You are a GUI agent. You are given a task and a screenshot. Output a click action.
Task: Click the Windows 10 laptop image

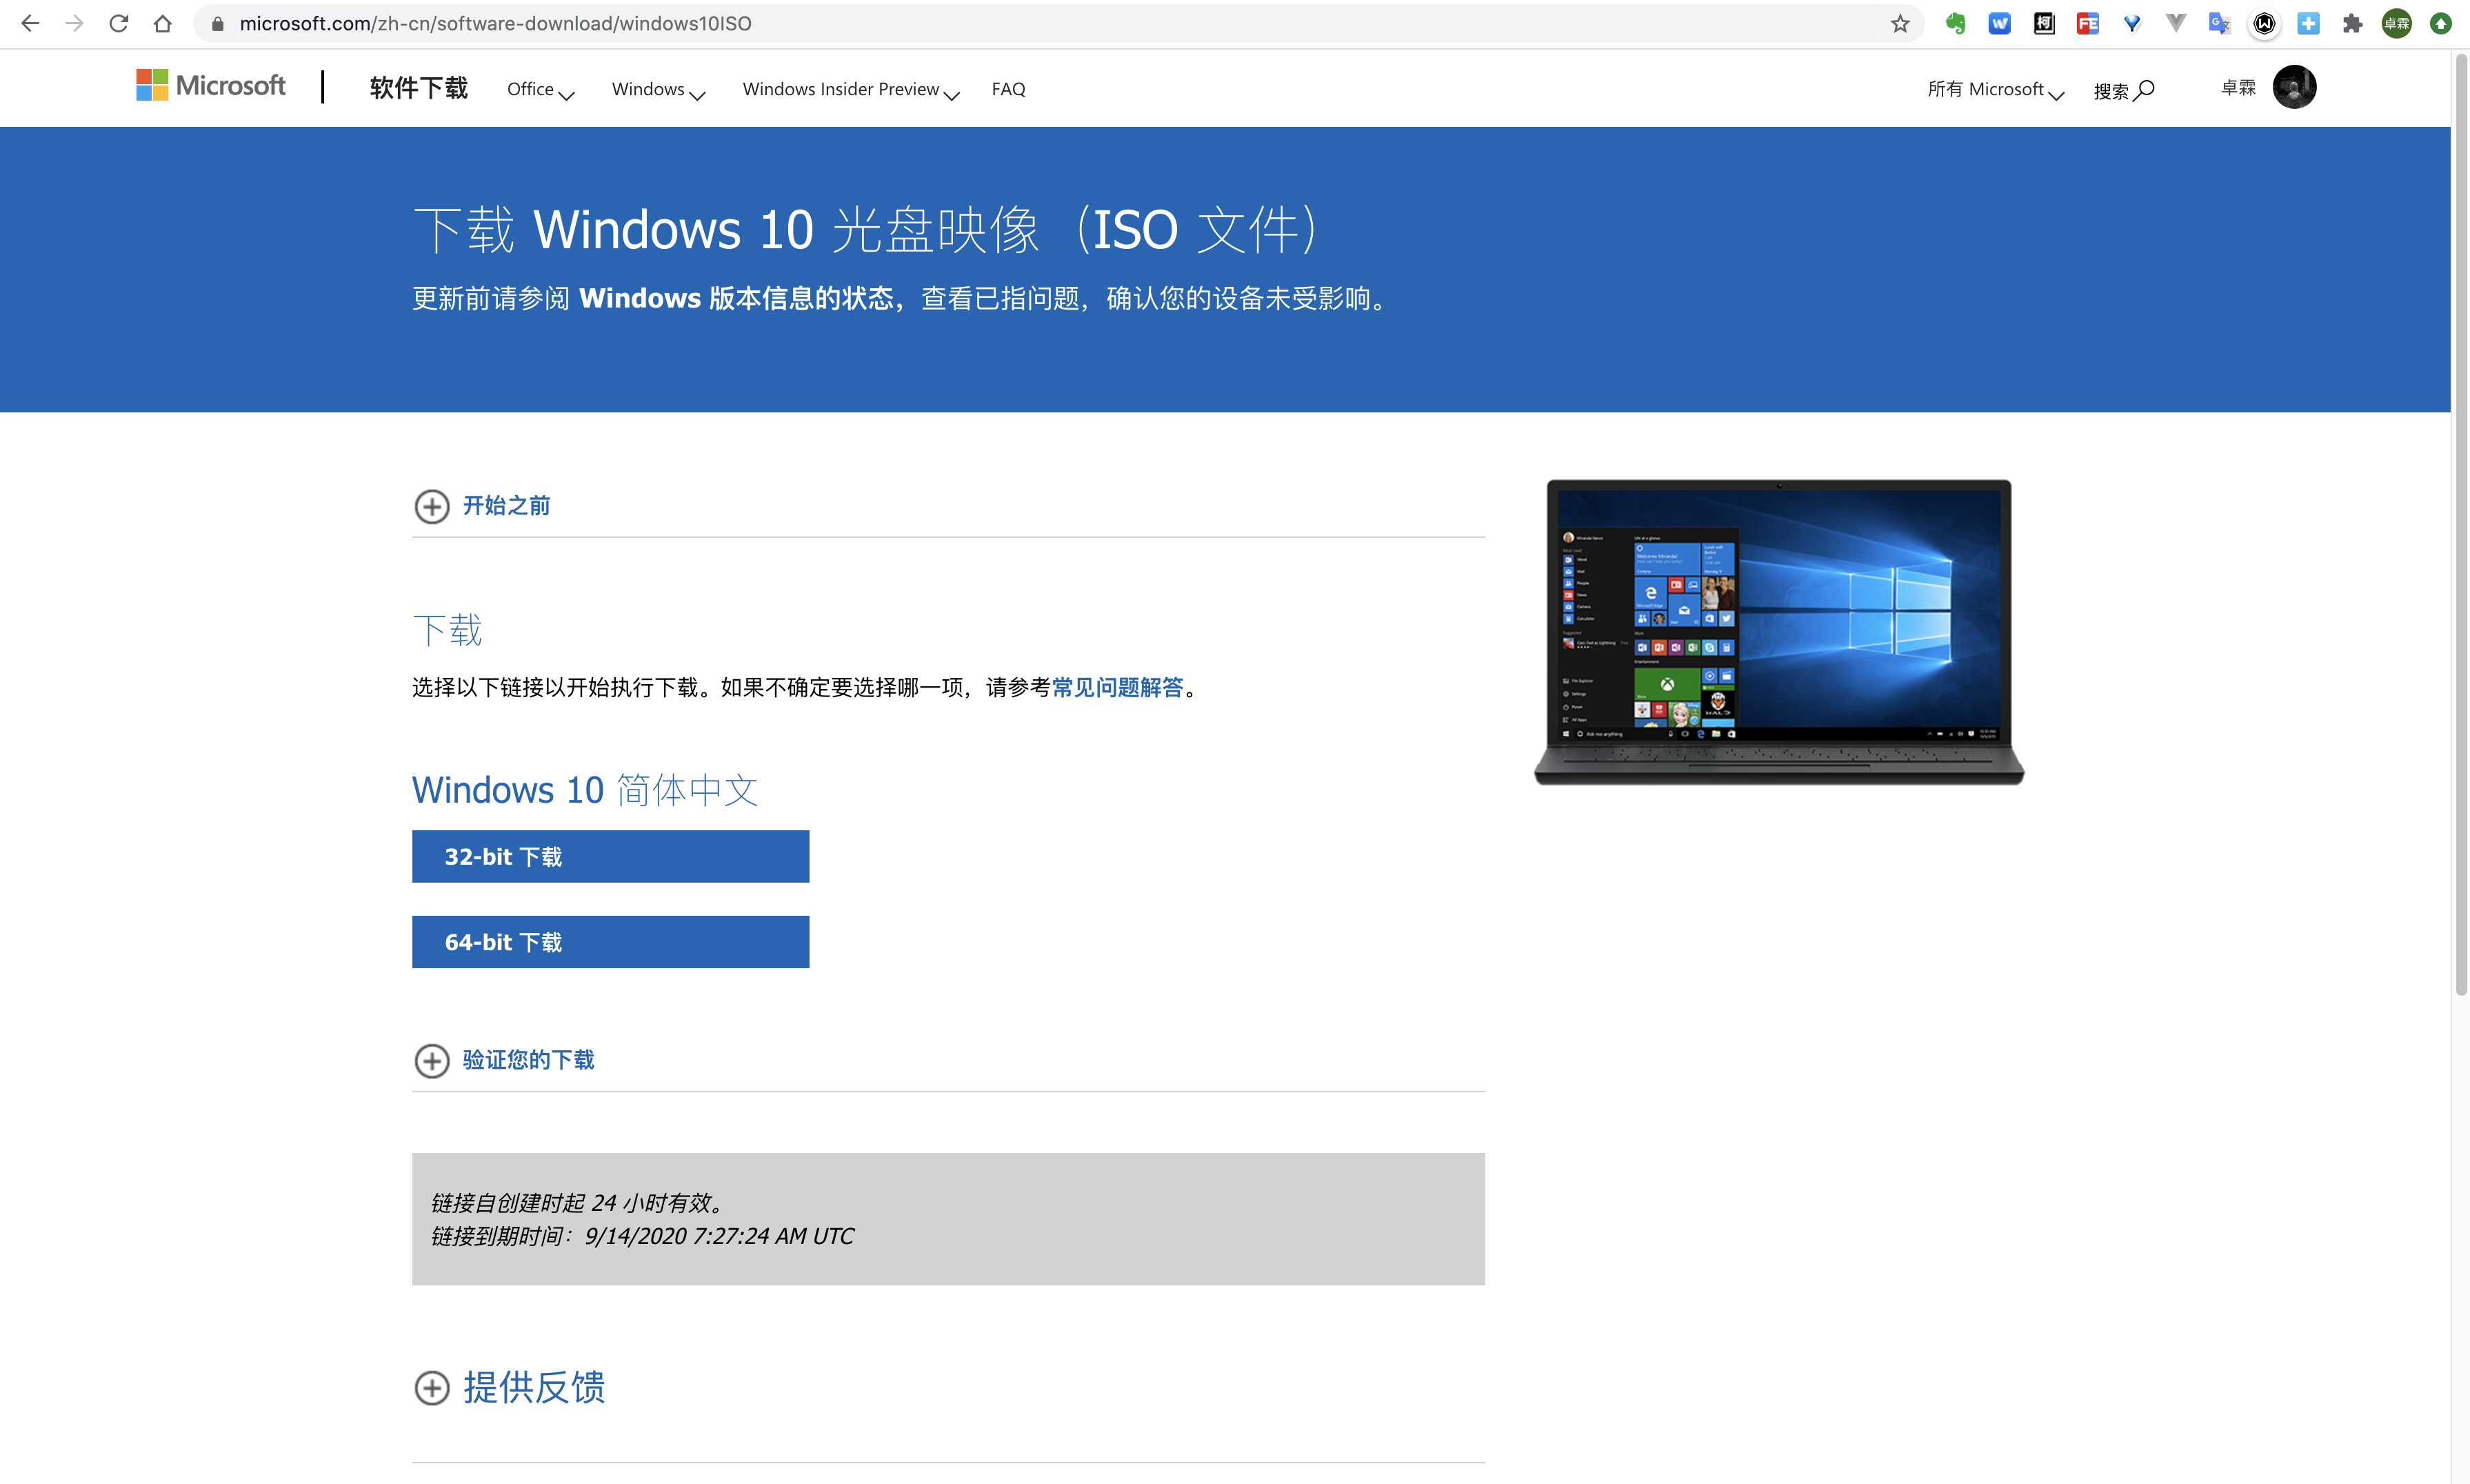click(1778, 632)
